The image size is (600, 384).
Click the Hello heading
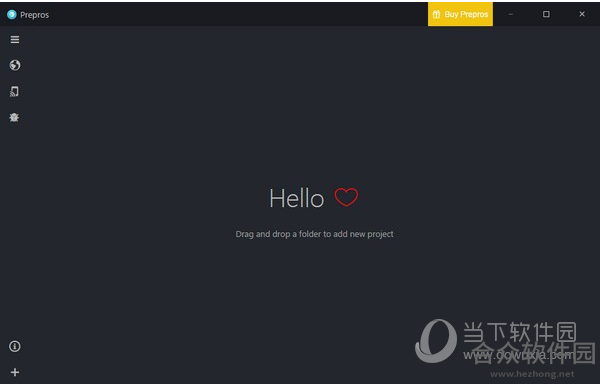coord(297,199)
